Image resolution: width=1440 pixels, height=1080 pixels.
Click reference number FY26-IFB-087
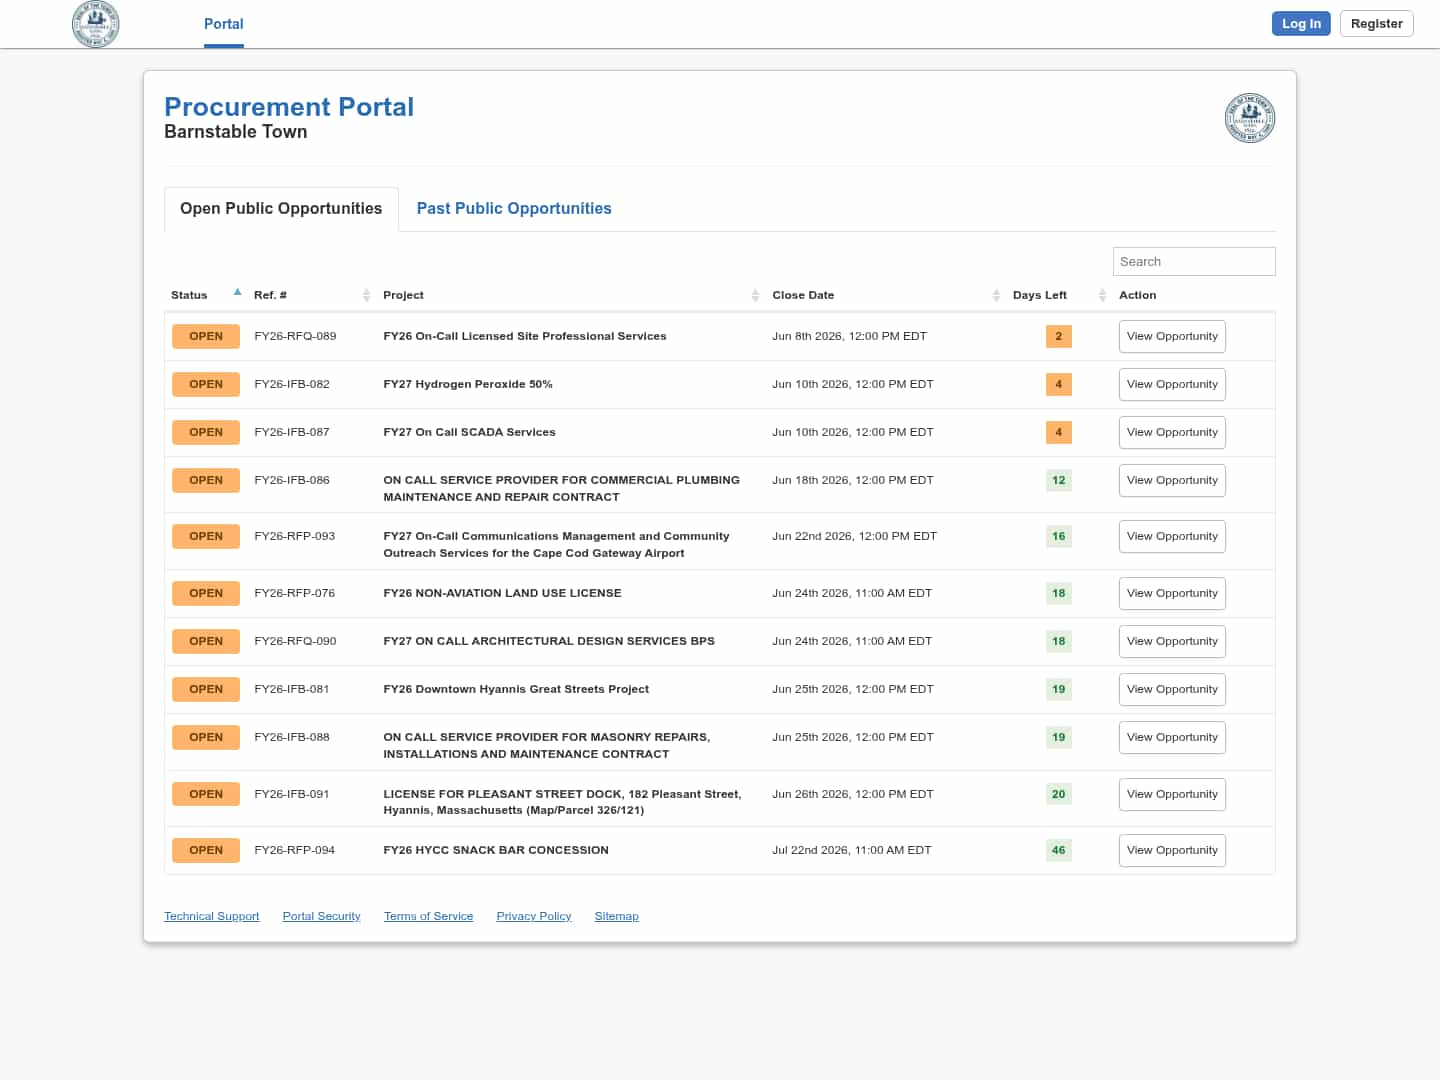(292, 432)
